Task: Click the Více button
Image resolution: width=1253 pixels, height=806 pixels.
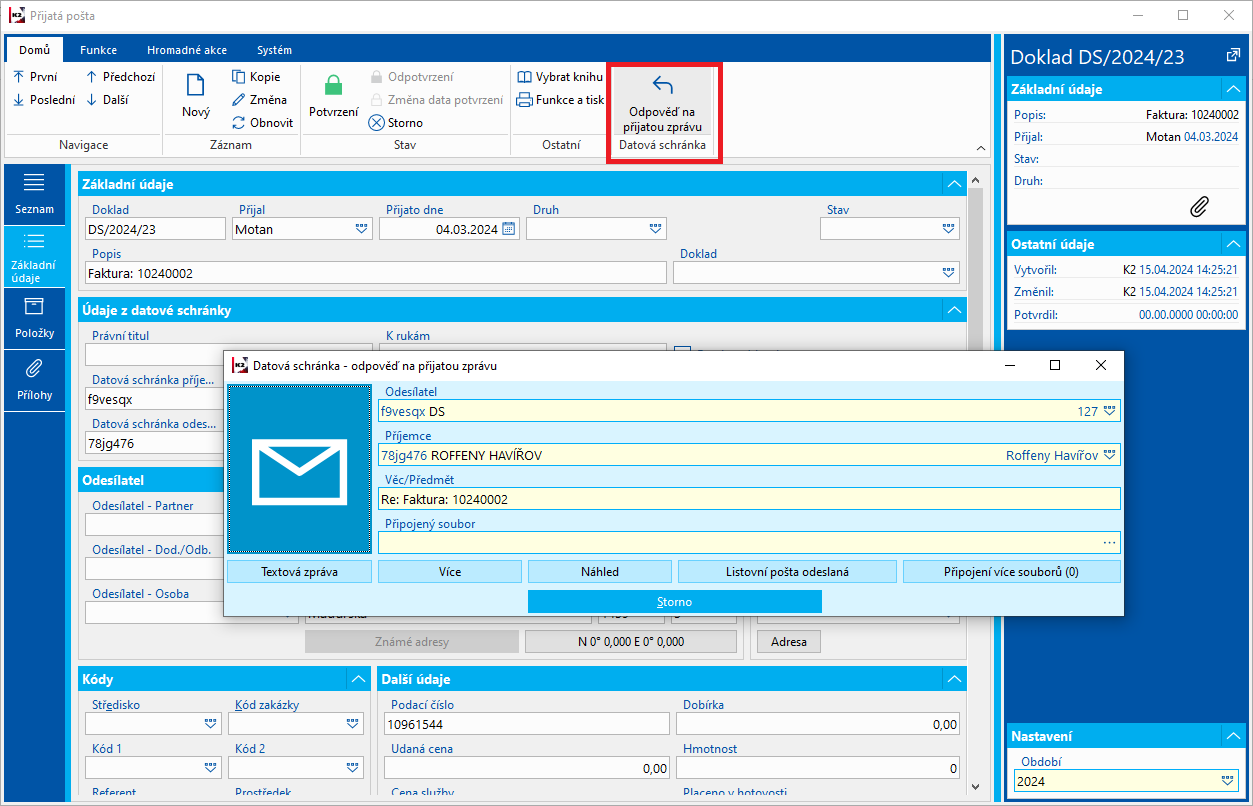Action: [x=450, y=572]
